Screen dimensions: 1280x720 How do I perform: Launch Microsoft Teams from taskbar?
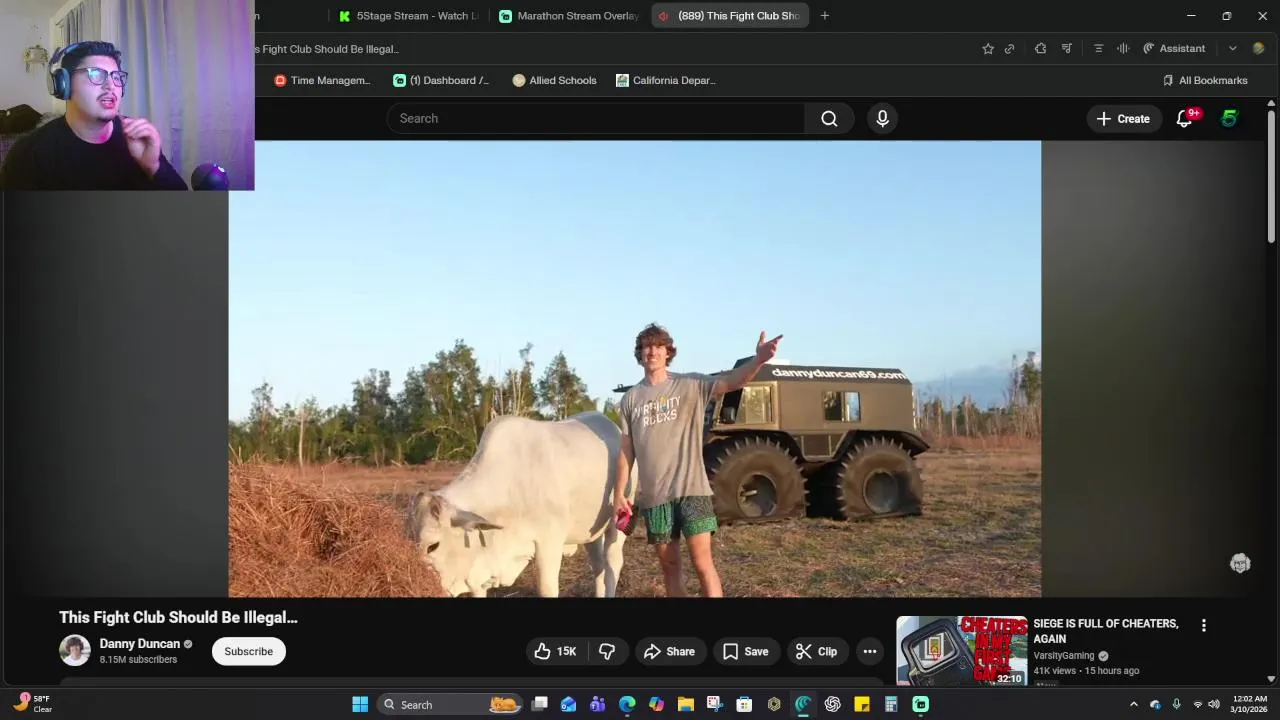coord(597,704)
